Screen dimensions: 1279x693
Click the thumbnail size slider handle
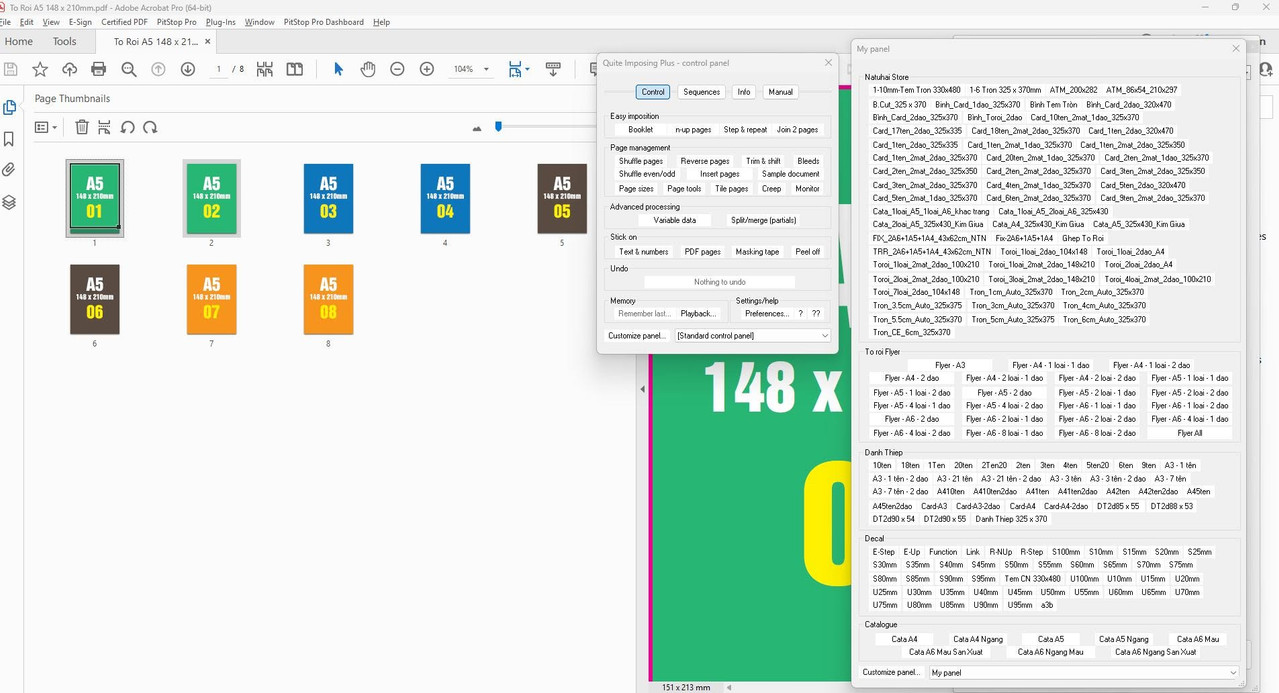pyautogui.click(x=498, y=126)
